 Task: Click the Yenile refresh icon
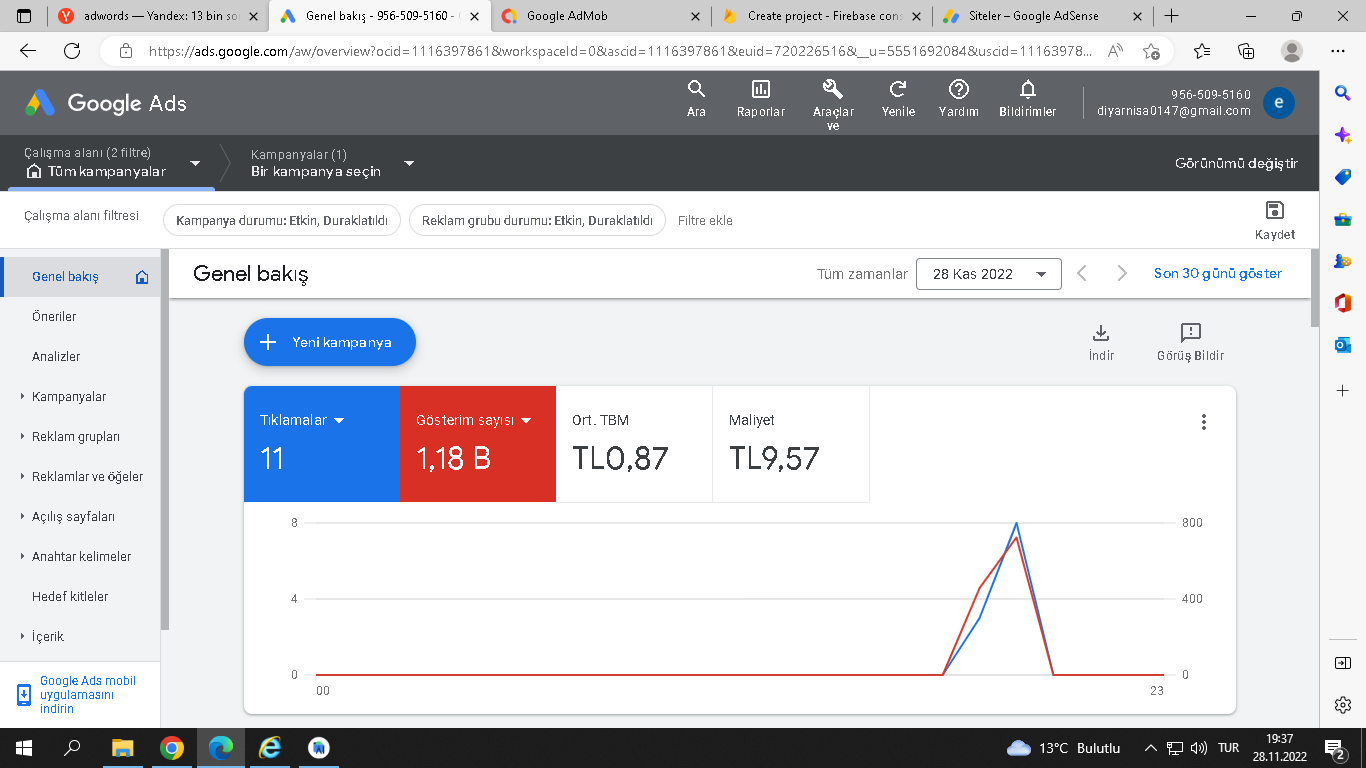898,89
